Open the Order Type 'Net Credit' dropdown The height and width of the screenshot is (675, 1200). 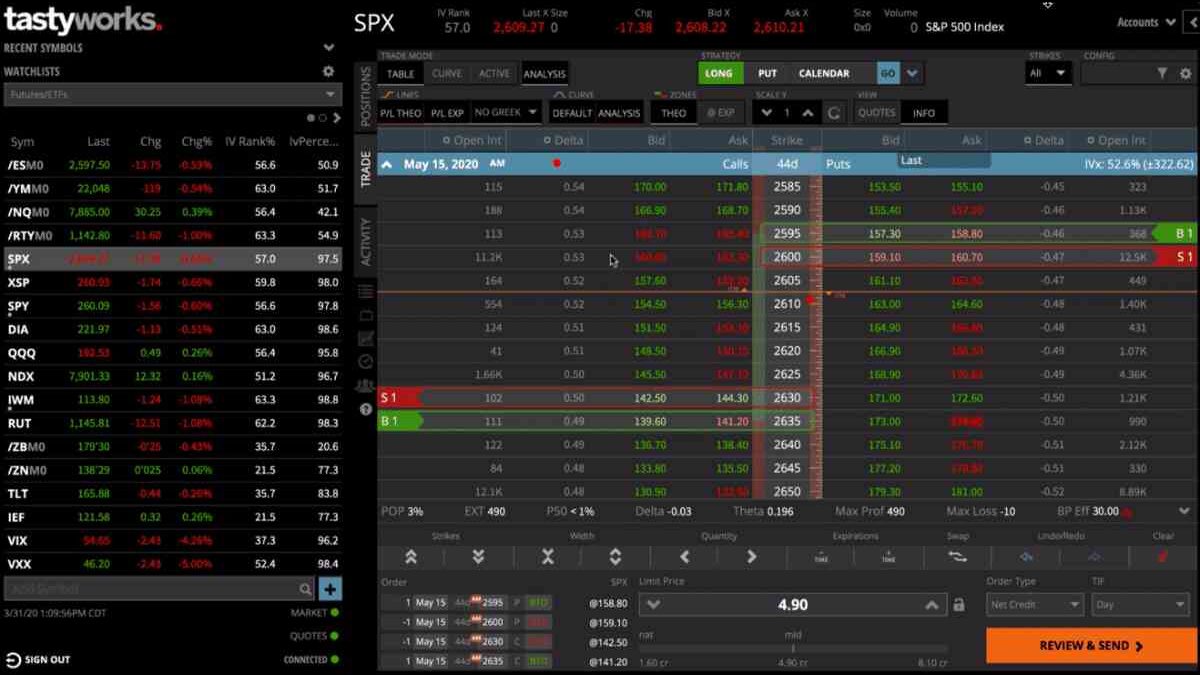(x=1034, y=604)
